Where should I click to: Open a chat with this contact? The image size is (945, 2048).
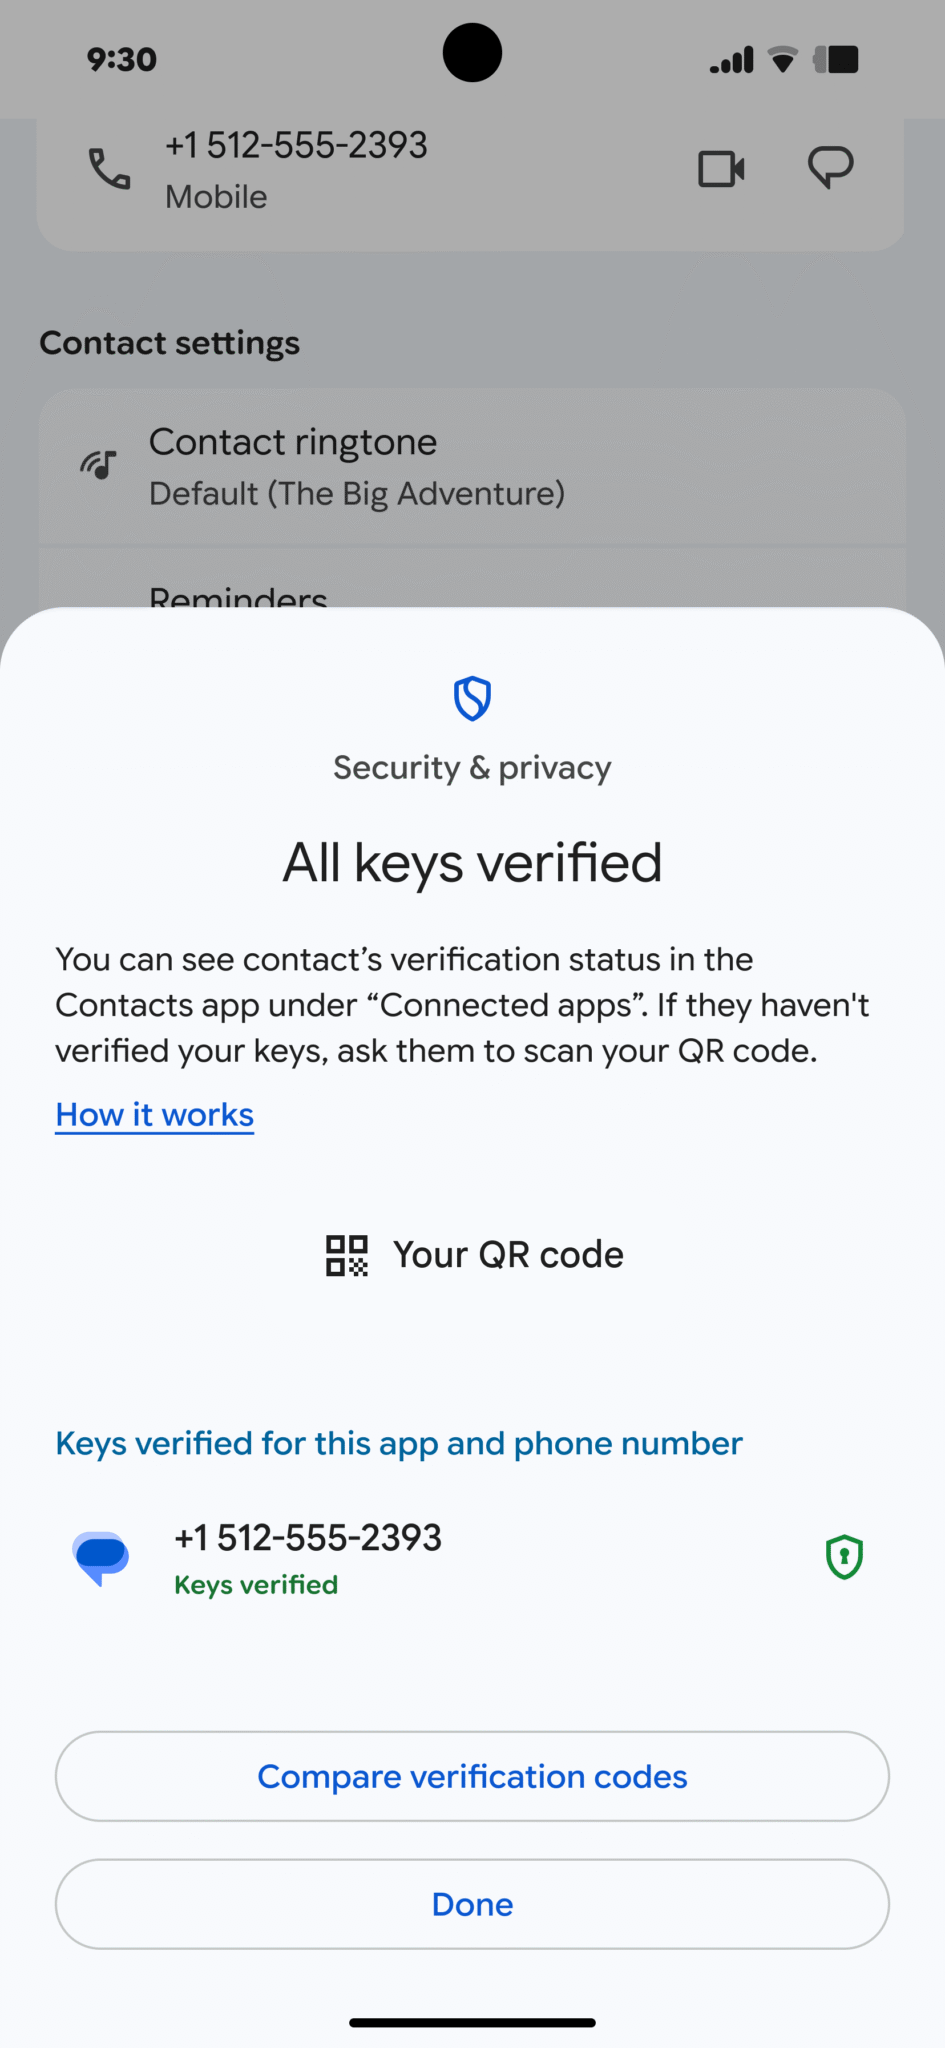point(831,168)
